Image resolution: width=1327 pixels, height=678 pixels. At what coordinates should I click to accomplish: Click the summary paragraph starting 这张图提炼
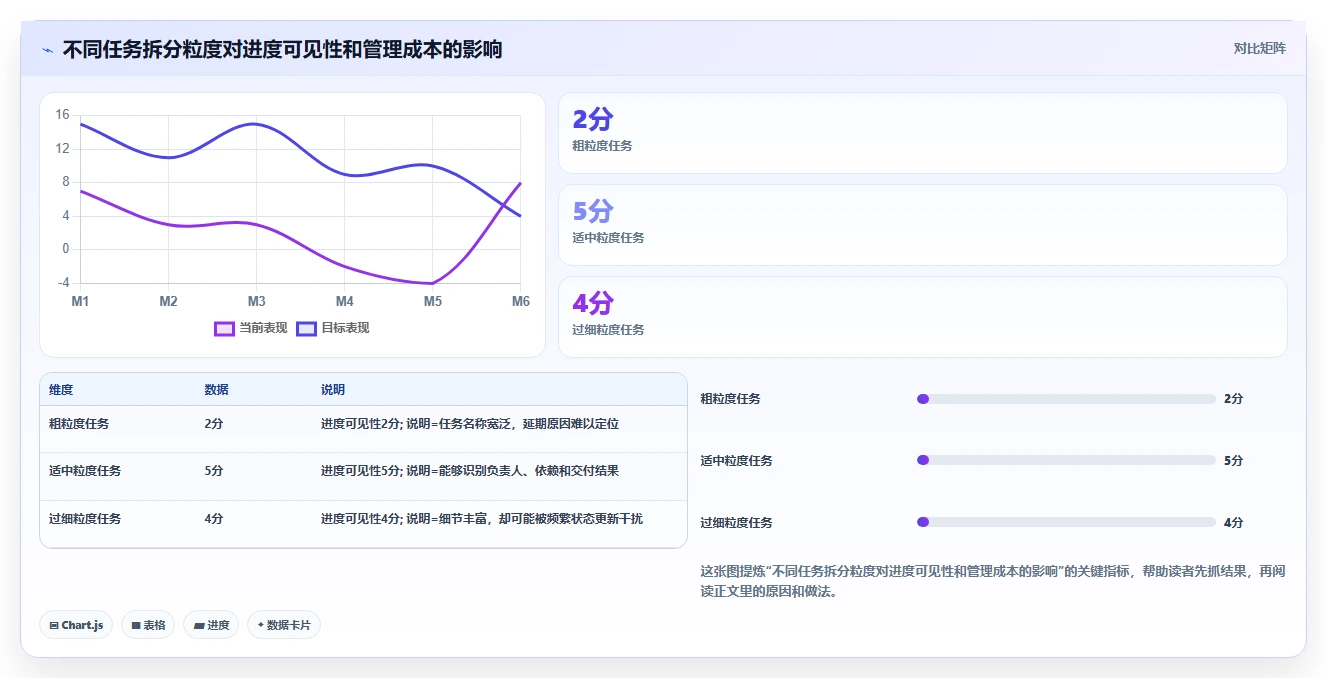[x=993, y=581]
